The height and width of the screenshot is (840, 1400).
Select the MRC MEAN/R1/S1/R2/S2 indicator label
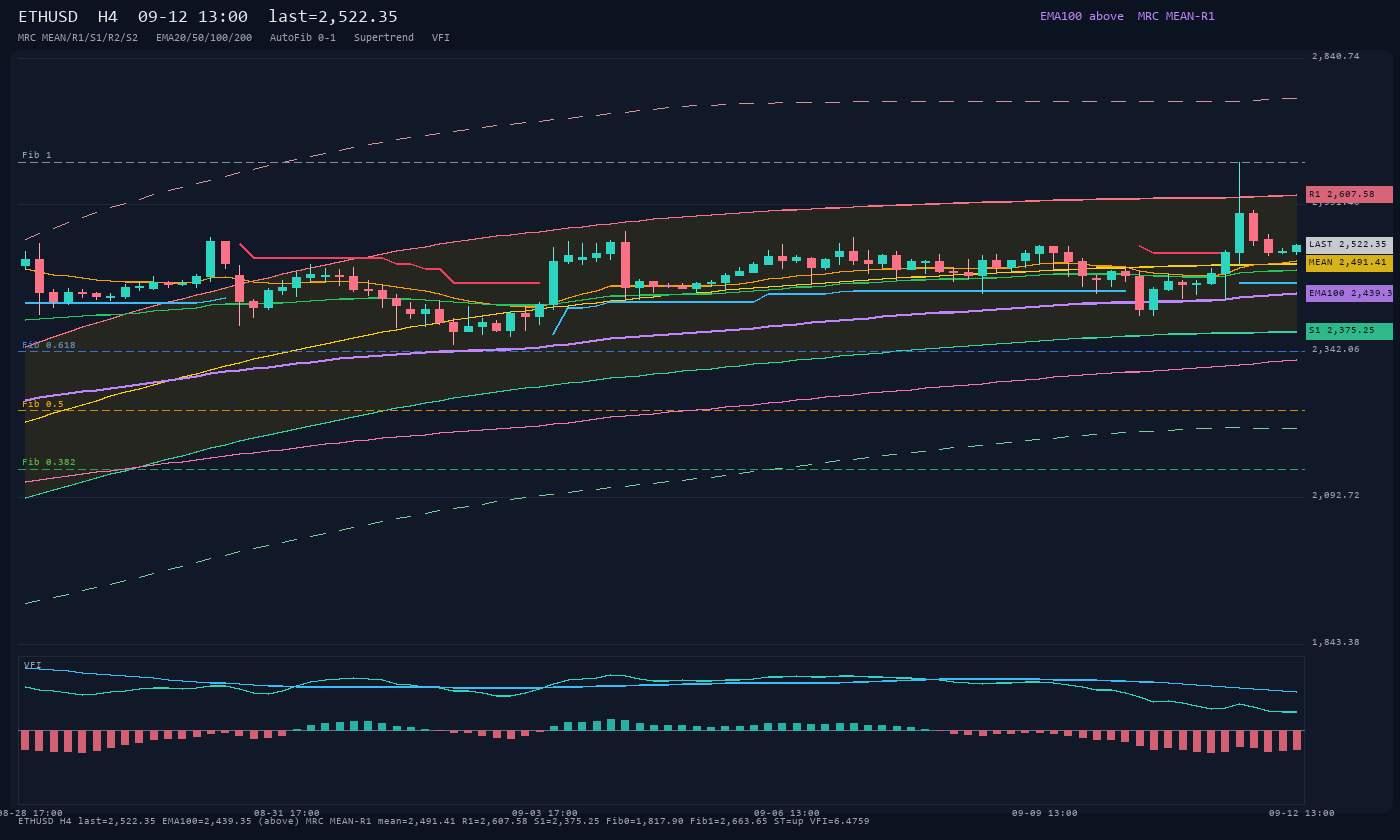(78, 38)
